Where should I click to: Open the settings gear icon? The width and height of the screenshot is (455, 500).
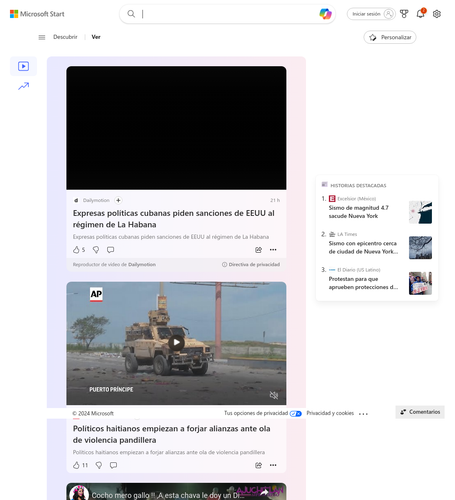tap(437, 14)
